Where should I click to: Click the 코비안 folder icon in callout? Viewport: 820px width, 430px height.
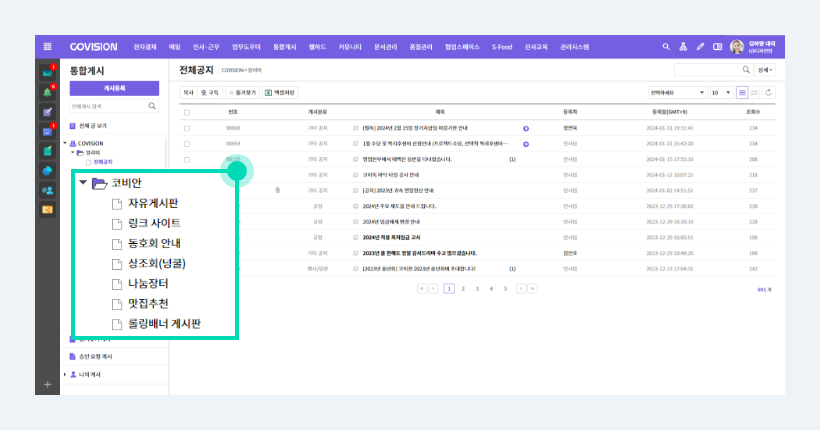click(99, 183)
